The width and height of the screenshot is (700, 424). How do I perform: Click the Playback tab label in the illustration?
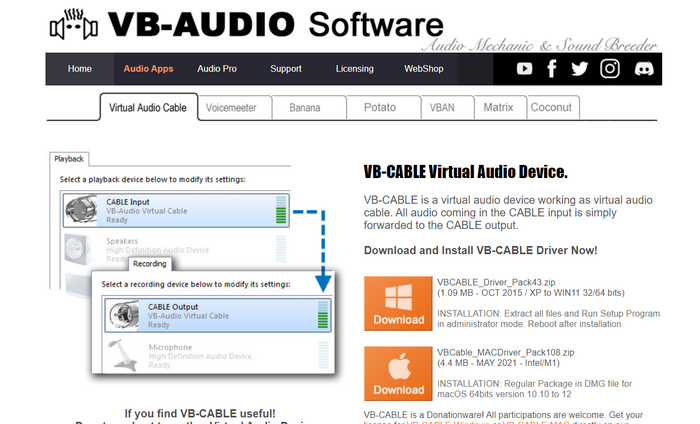pyautogui.click(x=69, y=159)
